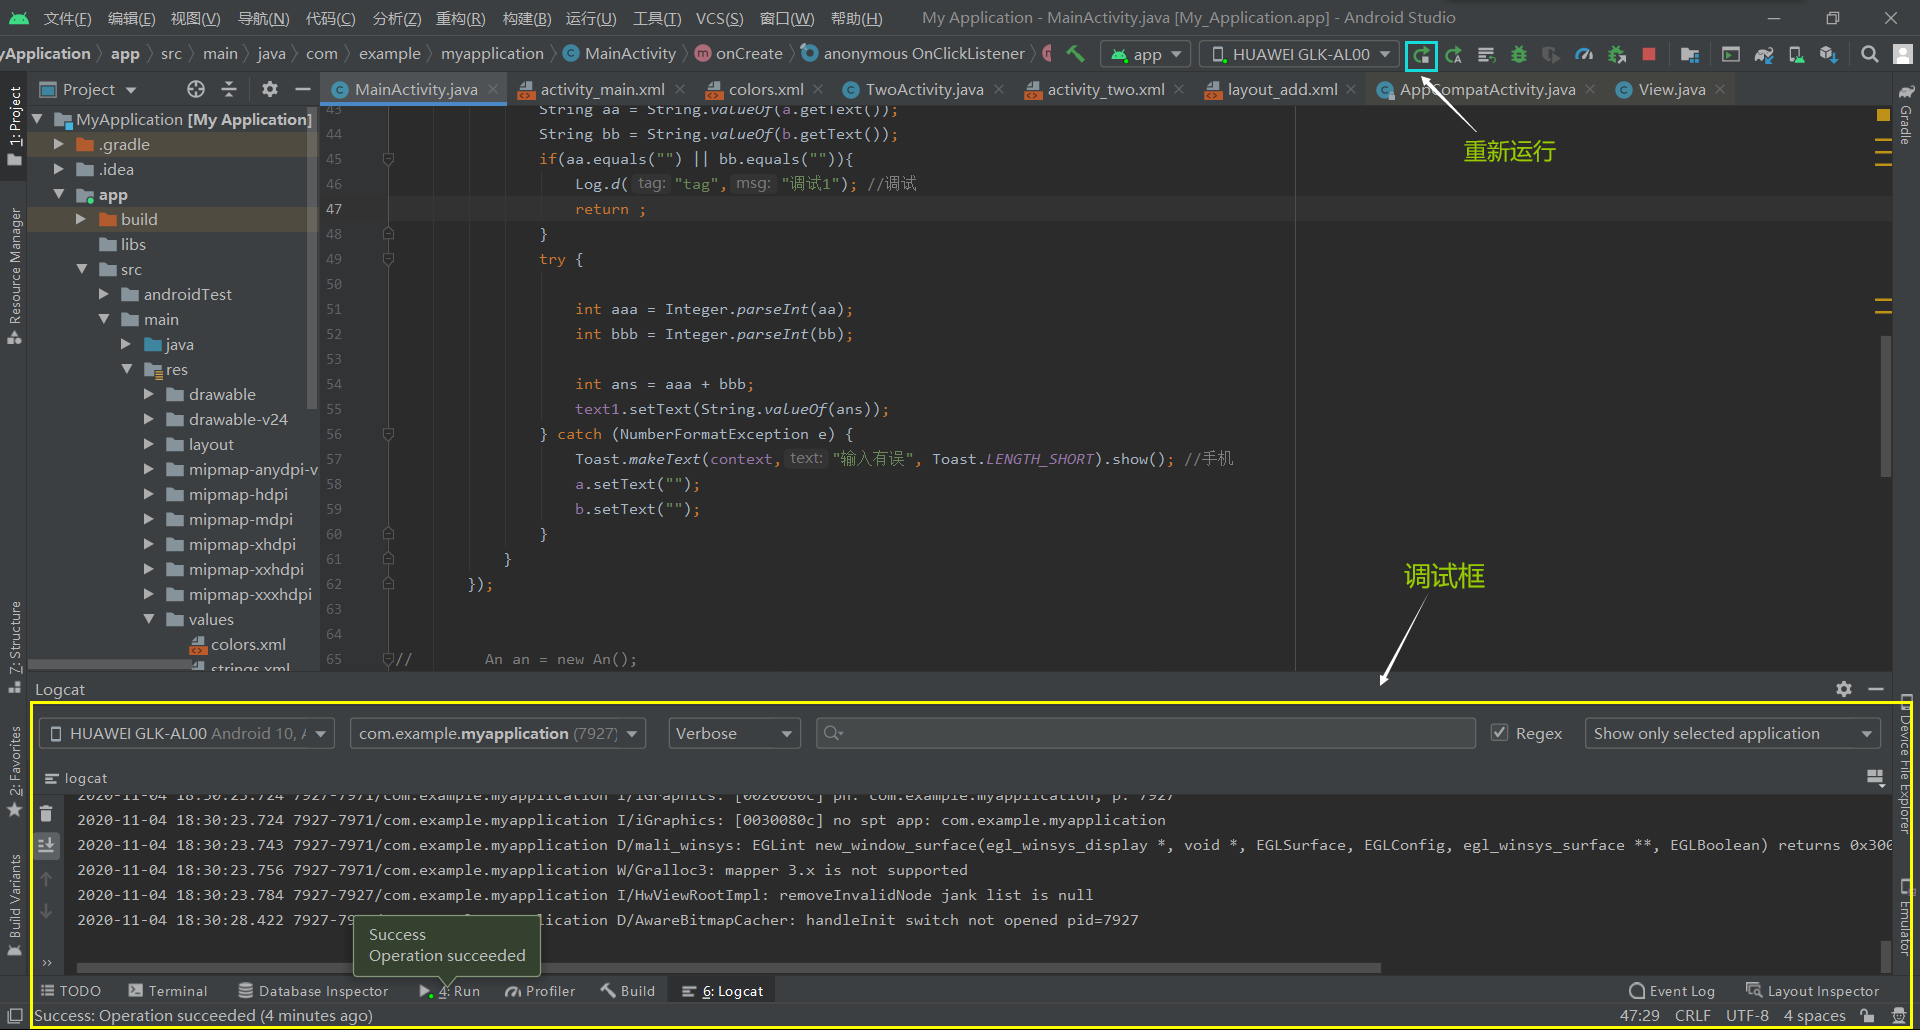Expand the build folder in tree
Screen dimensions: 1920x1030
[81, 219]
